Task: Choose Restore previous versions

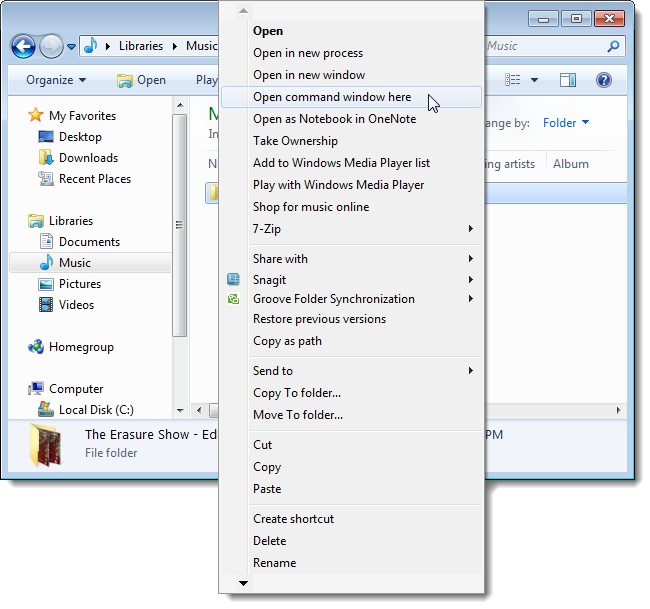Action: 352,319
